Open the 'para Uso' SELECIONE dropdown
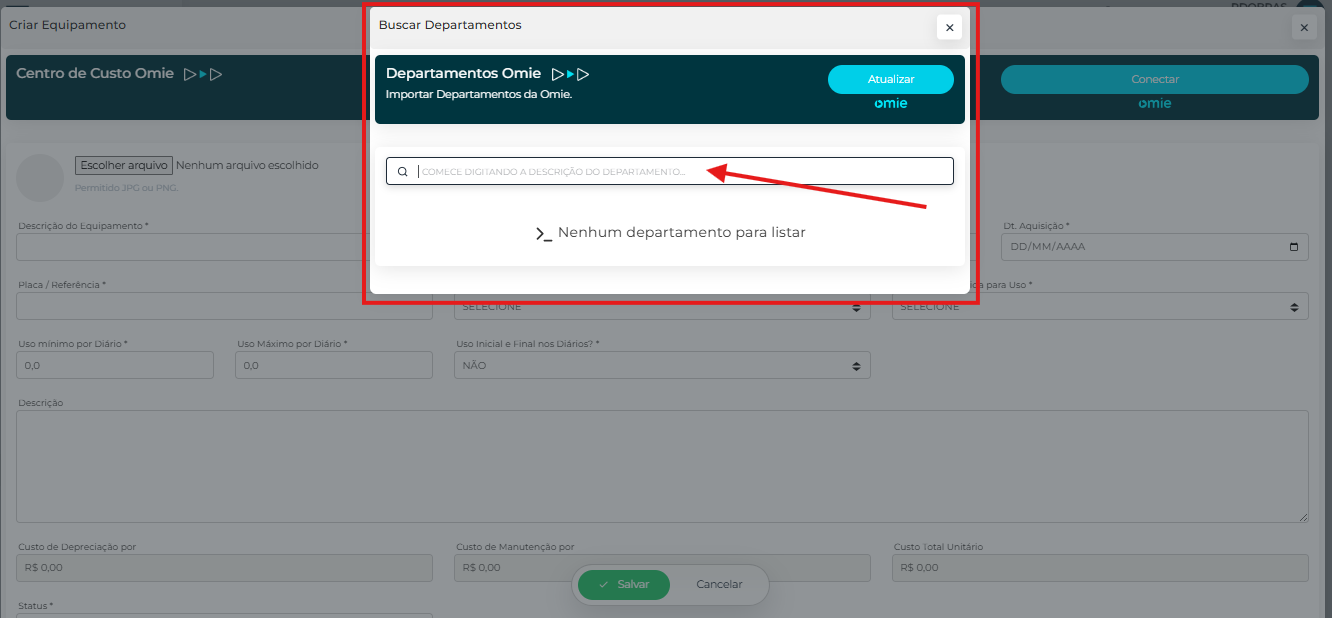1332x618 pixels. coord(1100,307)
